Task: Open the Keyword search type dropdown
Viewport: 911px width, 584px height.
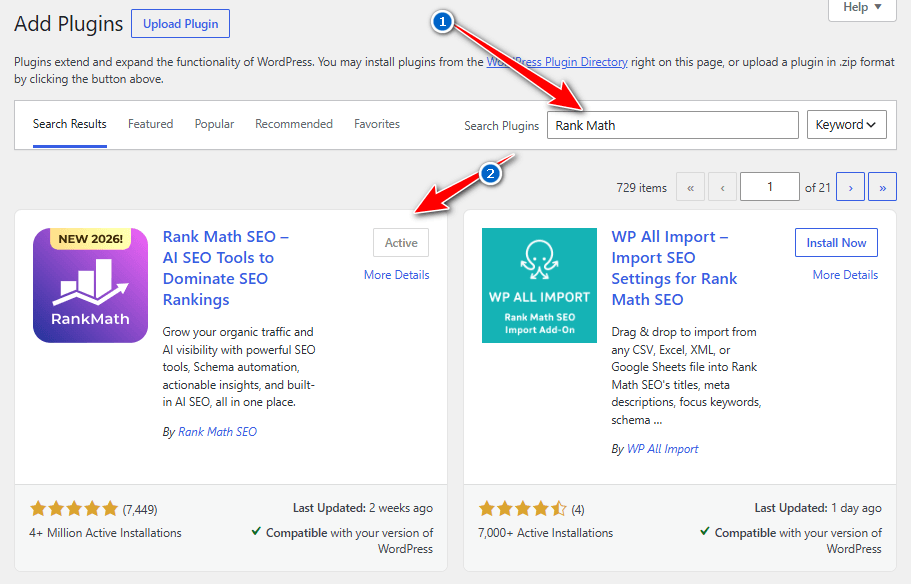Action: tap(847, 125)
